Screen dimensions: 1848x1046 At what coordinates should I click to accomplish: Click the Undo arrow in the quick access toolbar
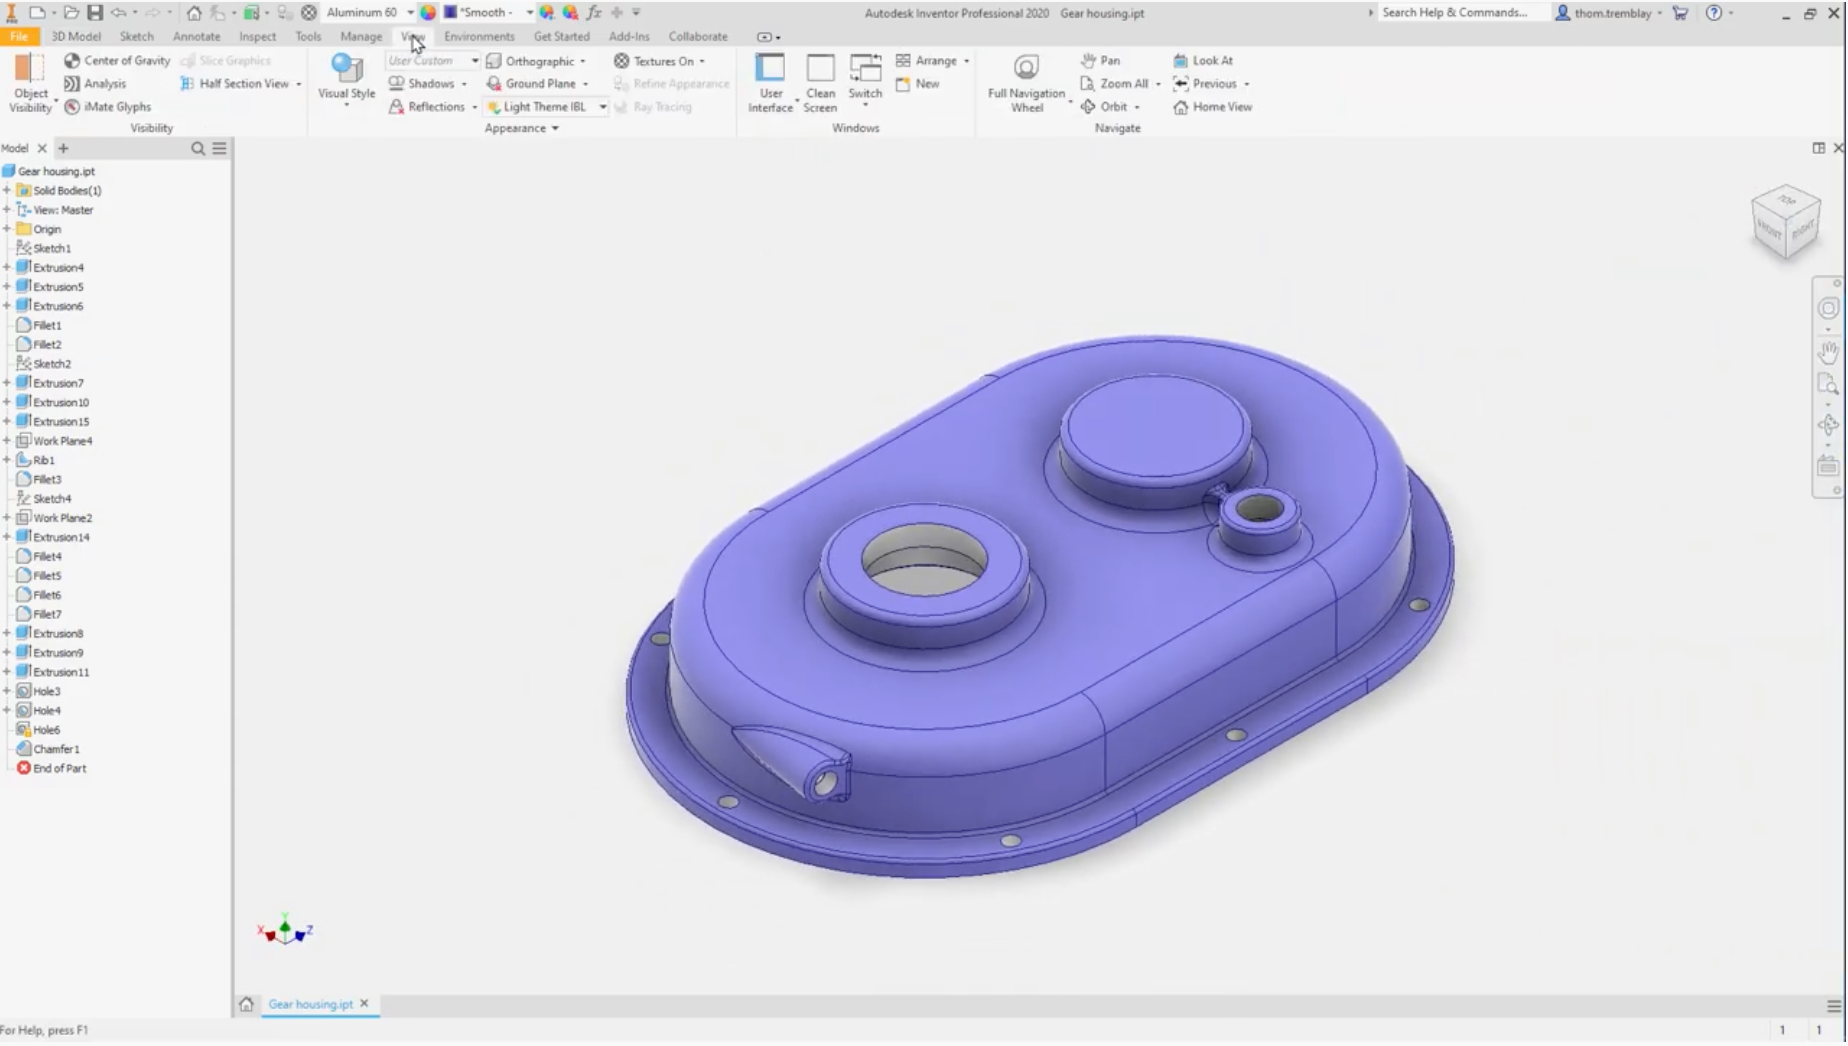click(119, 13)
